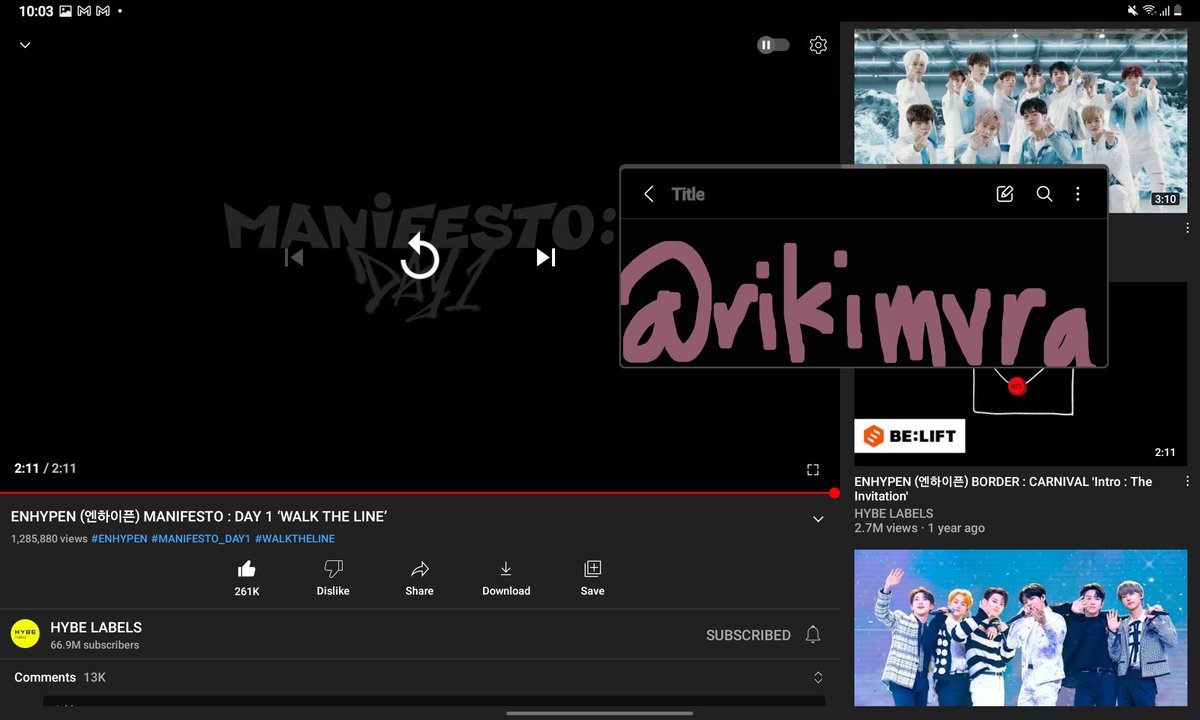Click the video title 'WALK THE LINE'

point(199,517)
